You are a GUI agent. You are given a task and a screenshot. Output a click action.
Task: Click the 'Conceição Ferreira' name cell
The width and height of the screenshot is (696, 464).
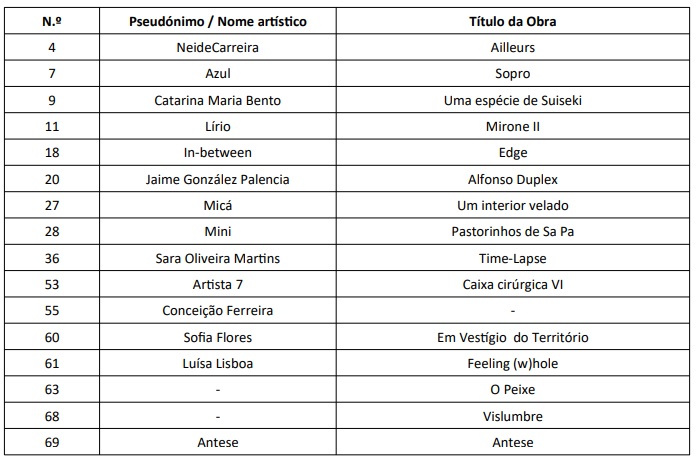(217, 310)
